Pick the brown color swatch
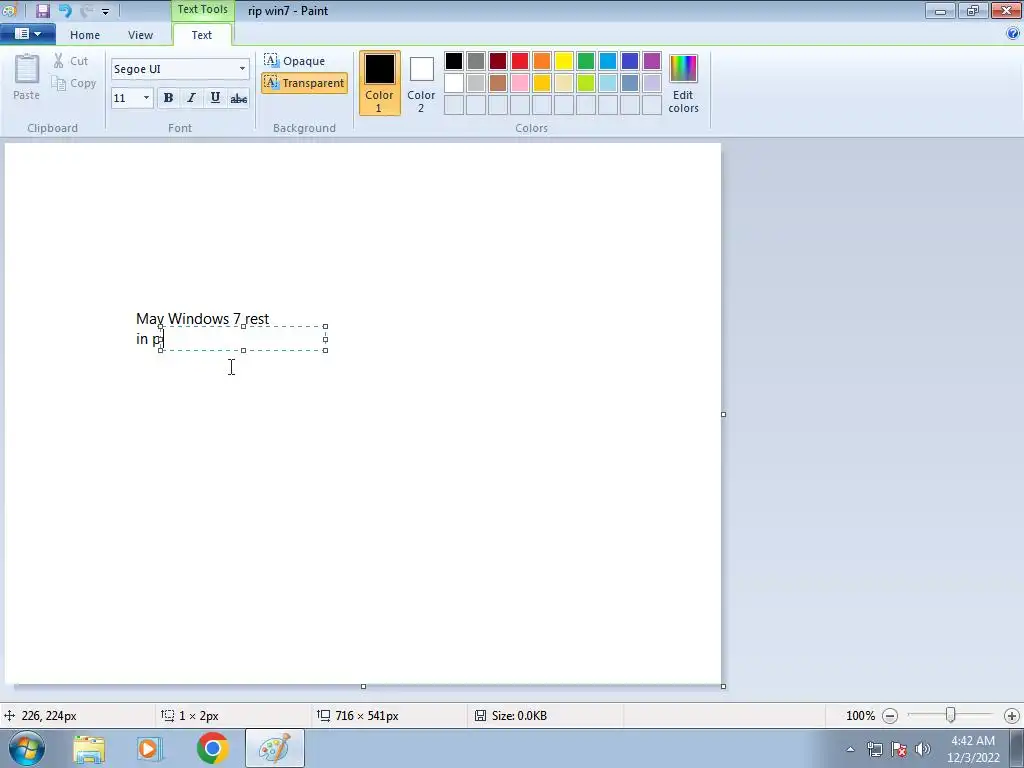1024x768 pixels. coord(498,83)
